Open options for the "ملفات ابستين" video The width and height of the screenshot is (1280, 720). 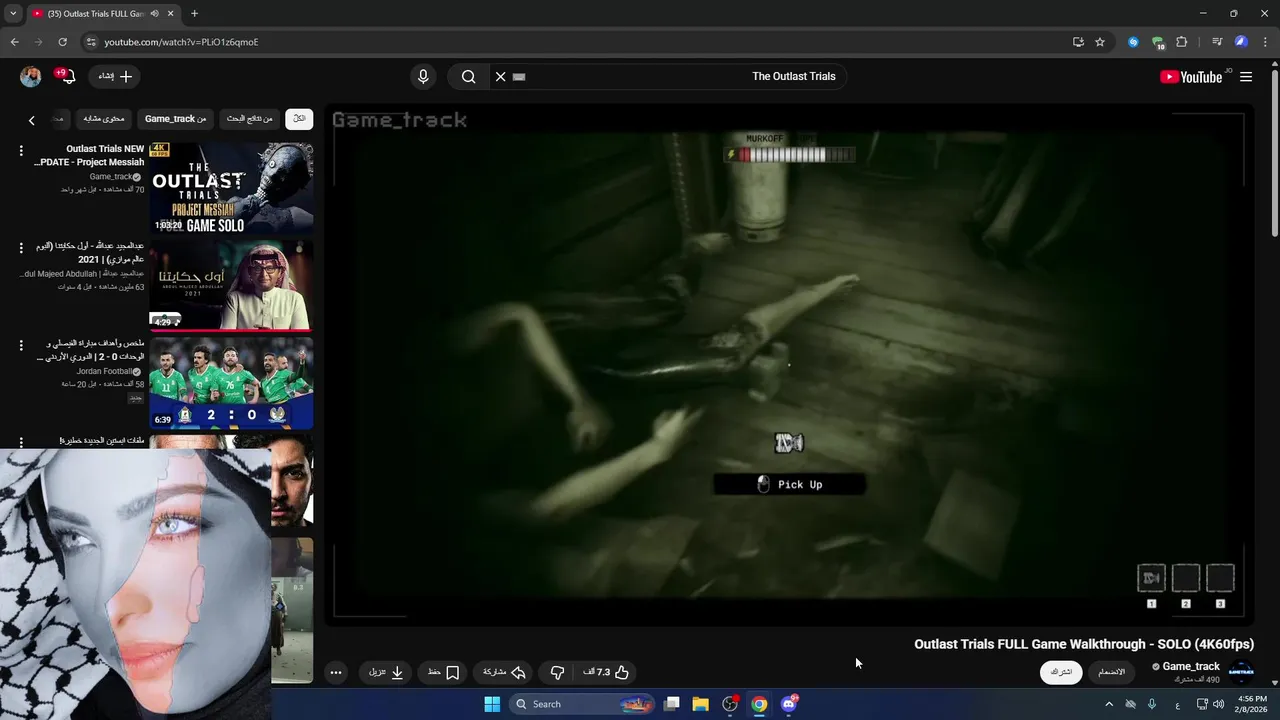tap(21, 442)
